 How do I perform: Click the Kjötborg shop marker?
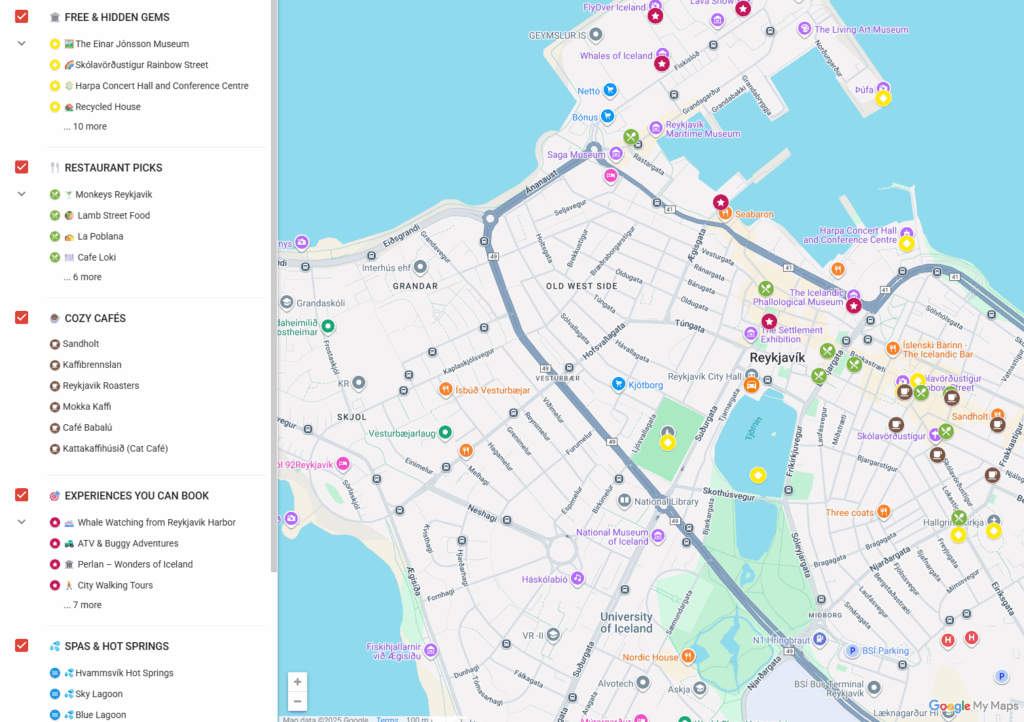618,384
